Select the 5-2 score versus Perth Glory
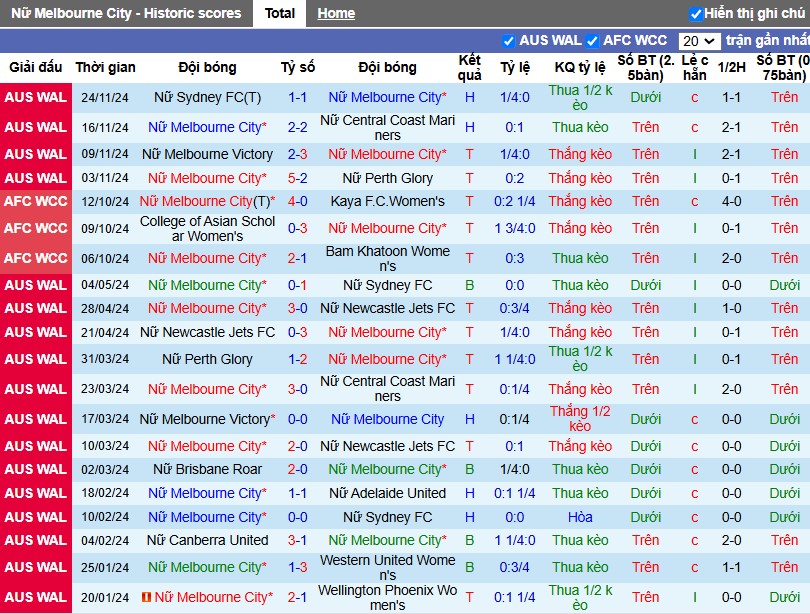 point(298,178)
